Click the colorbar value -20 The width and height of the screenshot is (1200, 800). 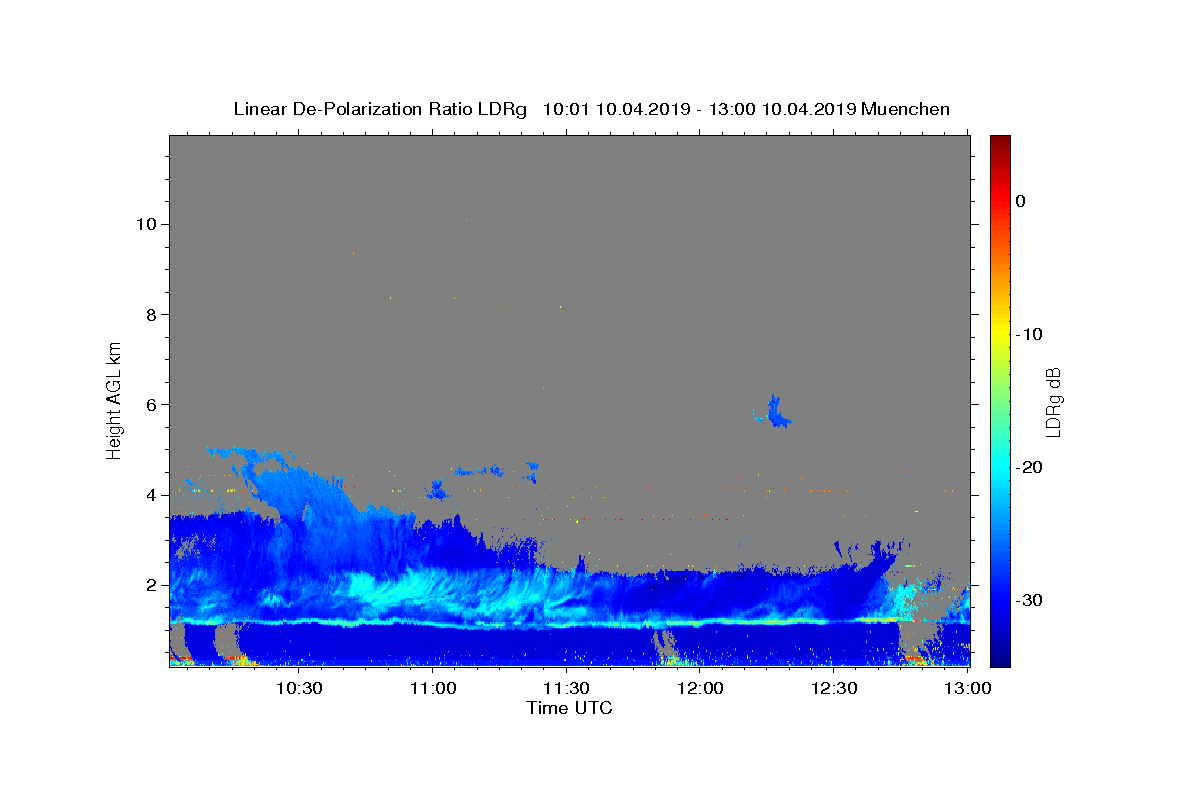click(1030, 467)
